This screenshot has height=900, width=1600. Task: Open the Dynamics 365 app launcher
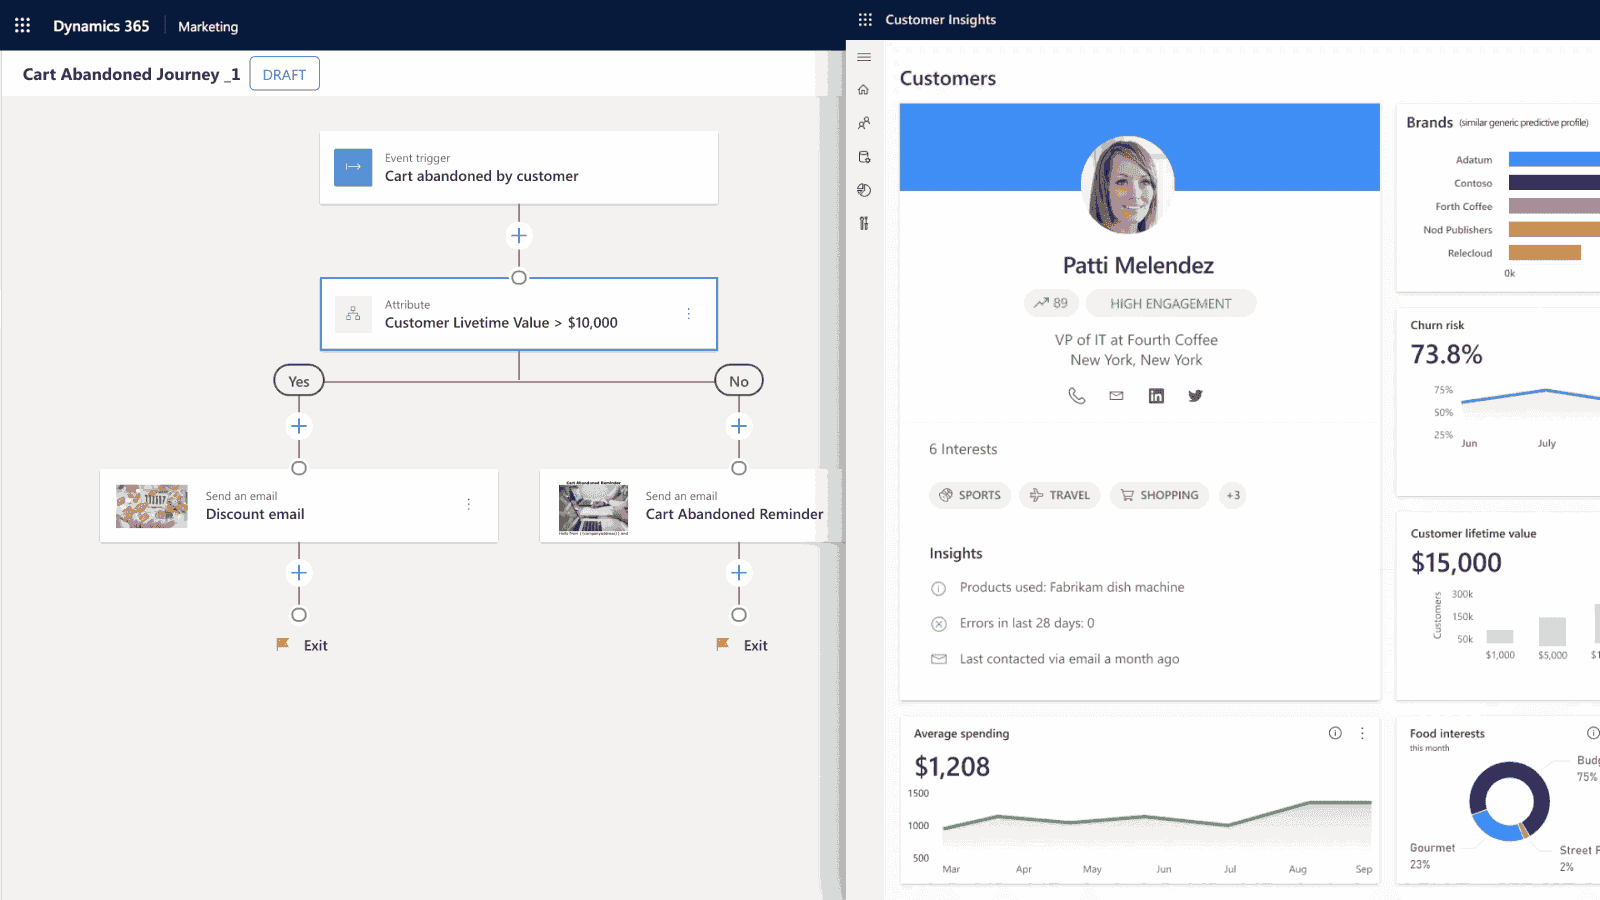[22, 25]
